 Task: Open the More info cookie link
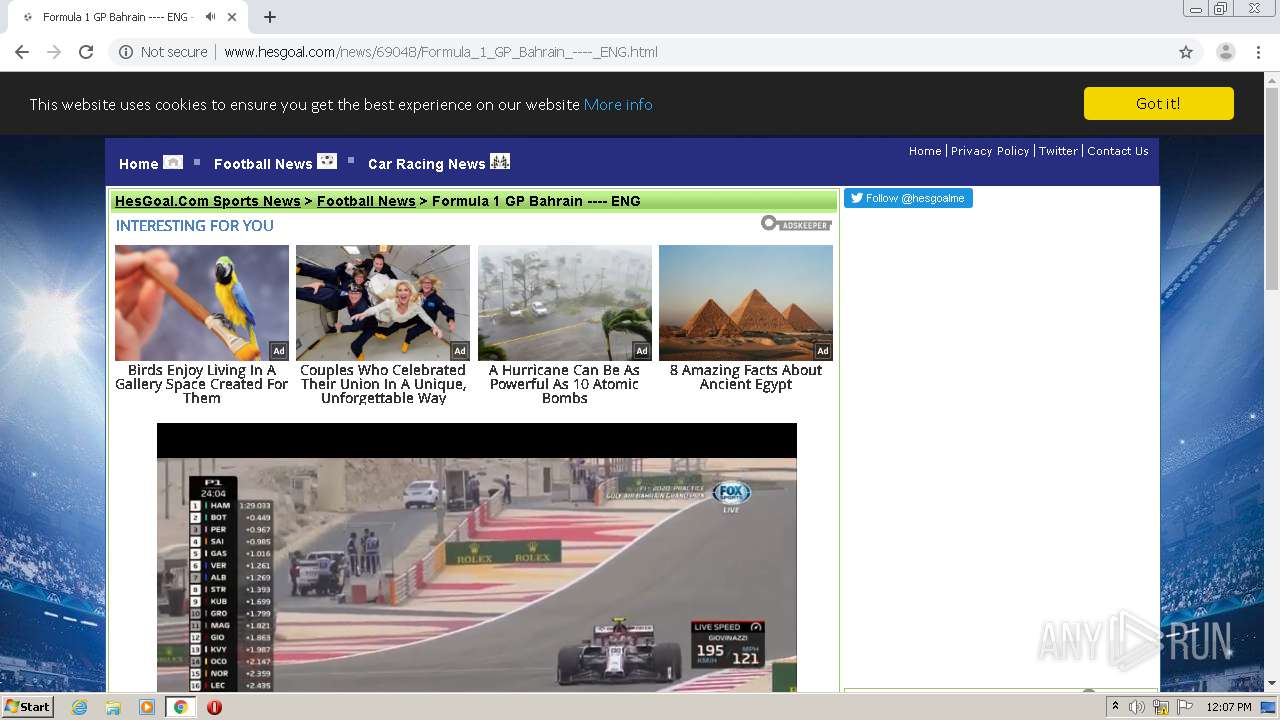(618, 104)
